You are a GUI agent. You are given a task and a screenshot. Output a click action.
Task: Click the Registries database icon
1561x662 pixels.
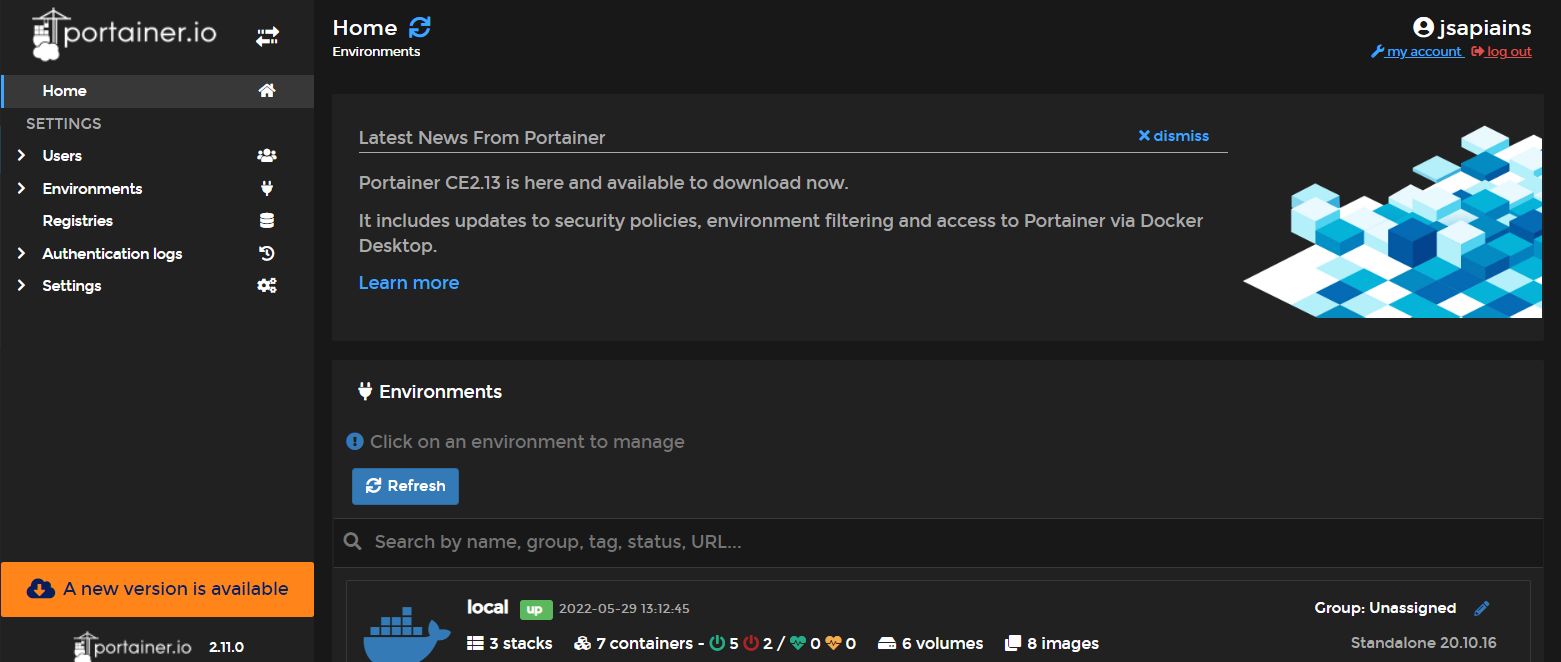click(x=266, y=221)
